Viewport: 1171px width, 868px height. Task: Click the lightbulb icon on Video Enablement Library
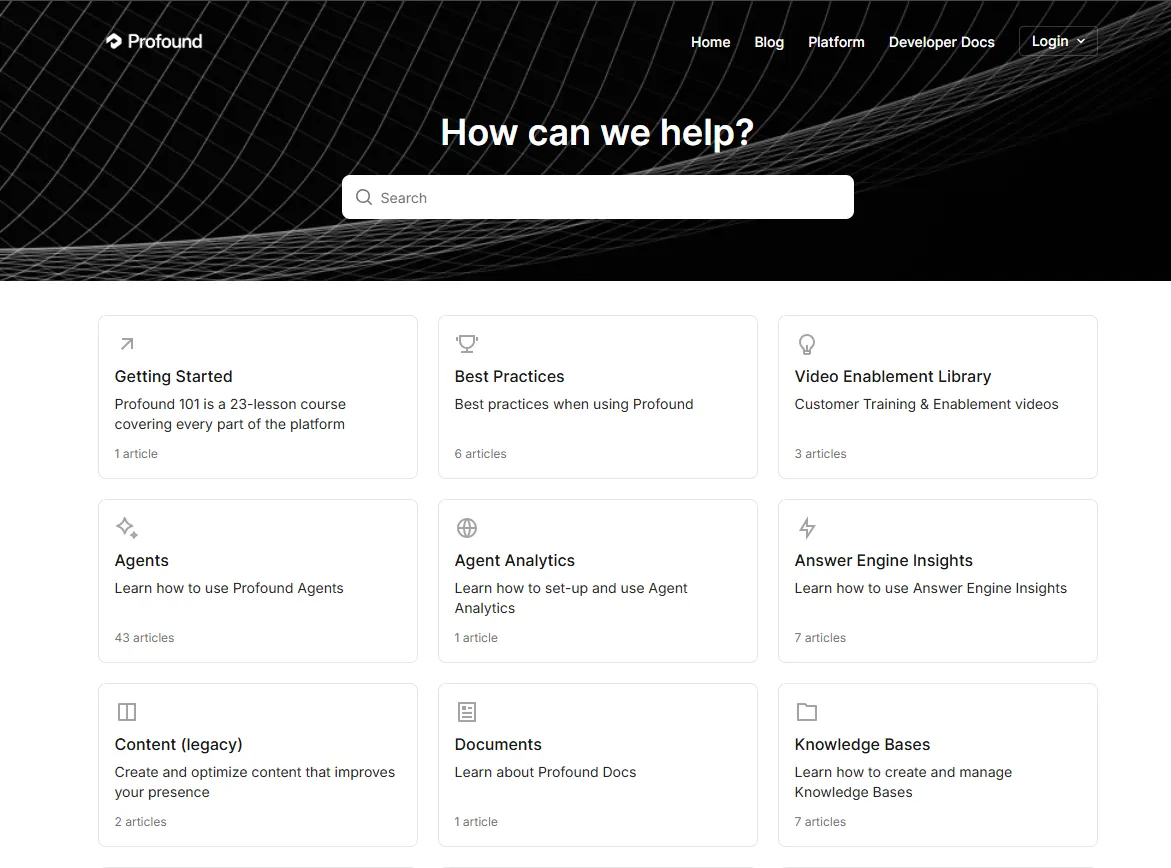point(807,344)
